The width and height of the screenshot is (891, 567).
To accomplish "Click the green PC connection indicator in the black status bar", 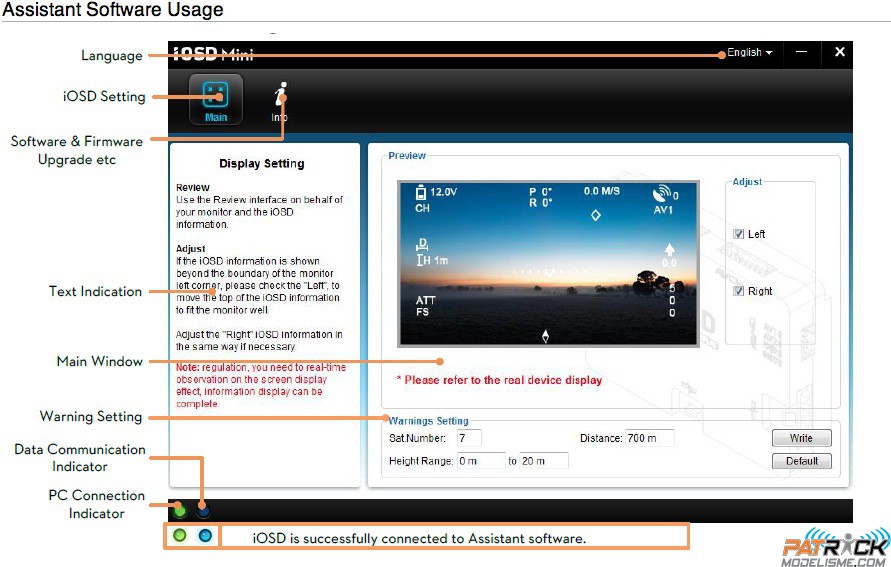I will 180,510.
